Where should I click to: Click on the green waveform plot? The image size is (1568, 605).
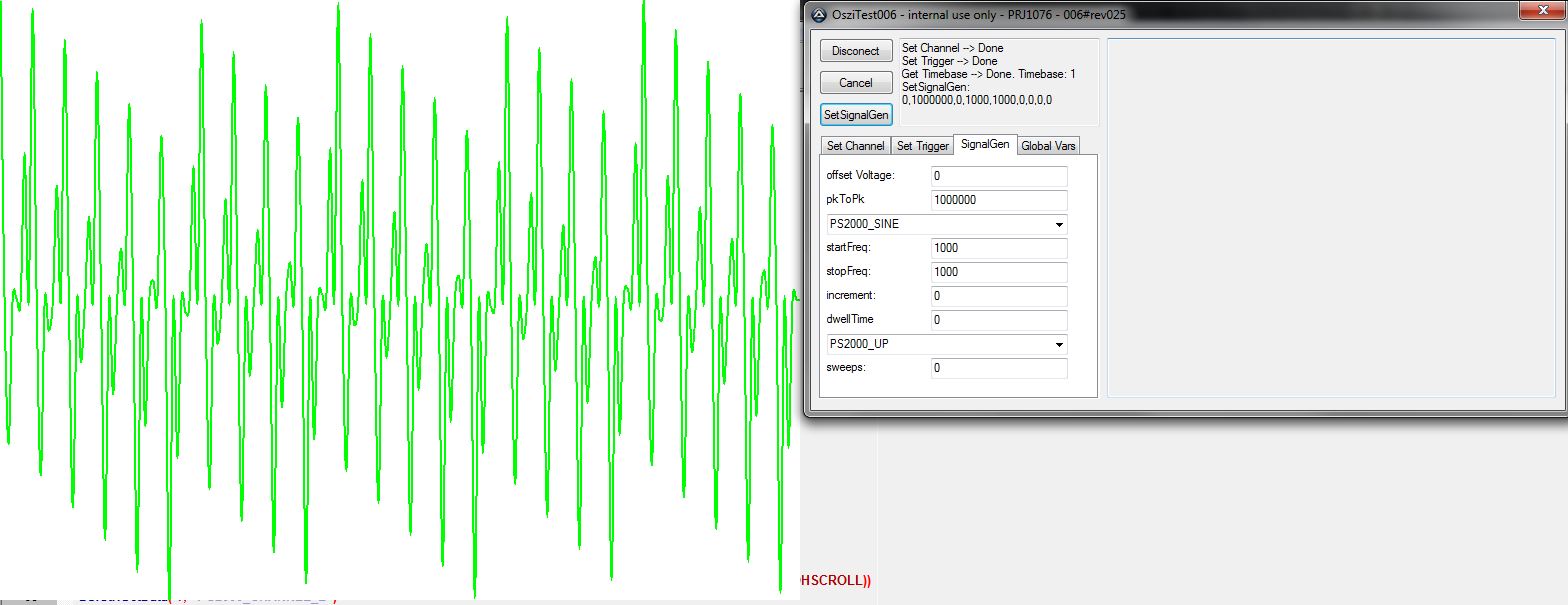click(400, 300)
